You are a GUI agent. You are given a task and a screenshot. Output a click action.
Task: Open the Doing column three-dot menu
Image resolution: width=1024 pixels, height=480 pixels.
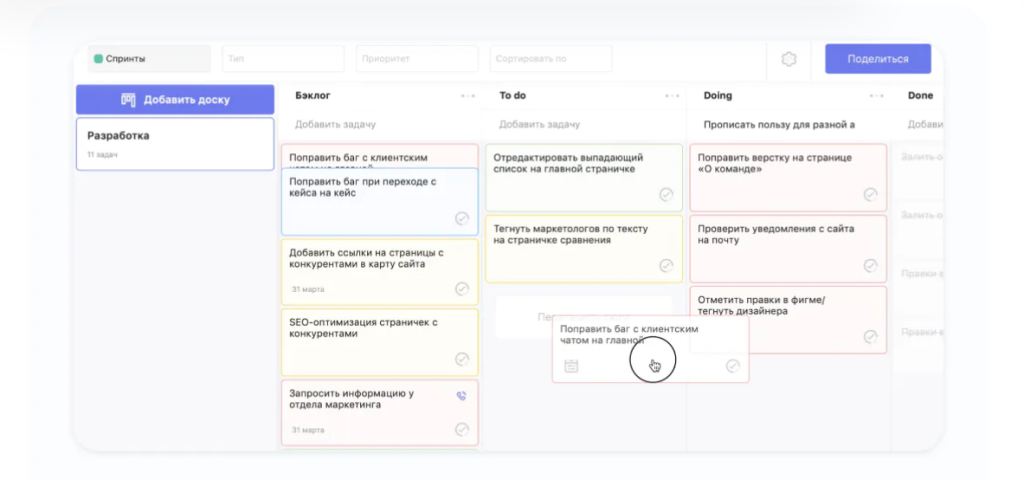(876, 96)
